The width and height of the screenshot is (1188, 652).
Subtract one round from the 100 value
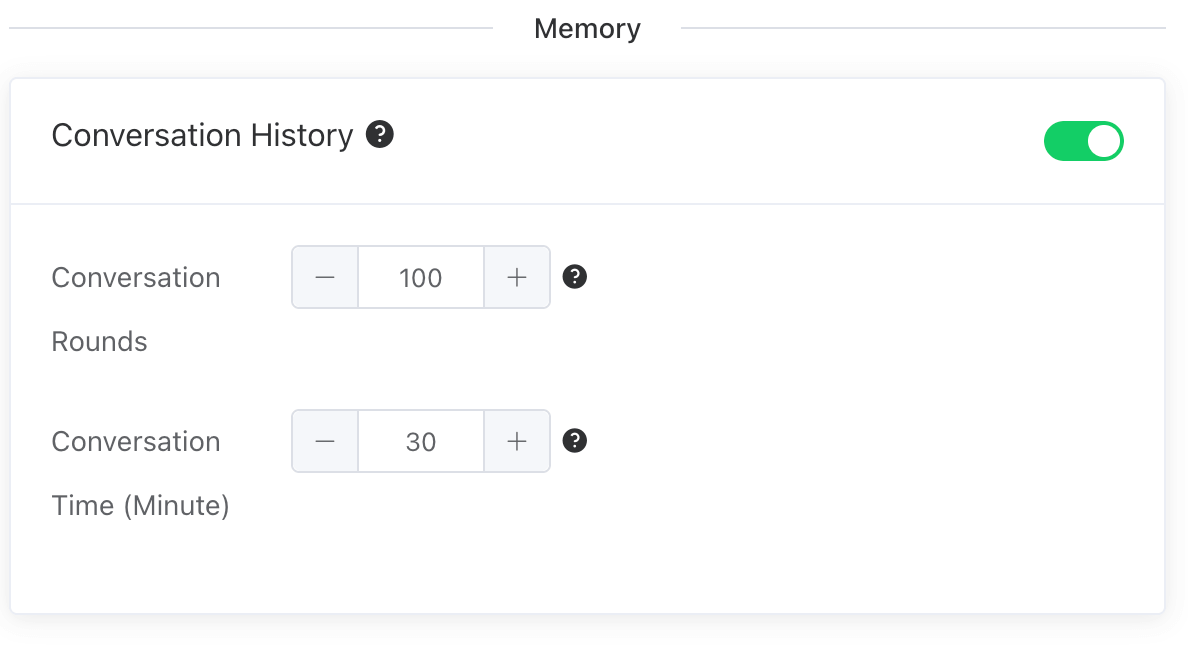click(325, 277)
